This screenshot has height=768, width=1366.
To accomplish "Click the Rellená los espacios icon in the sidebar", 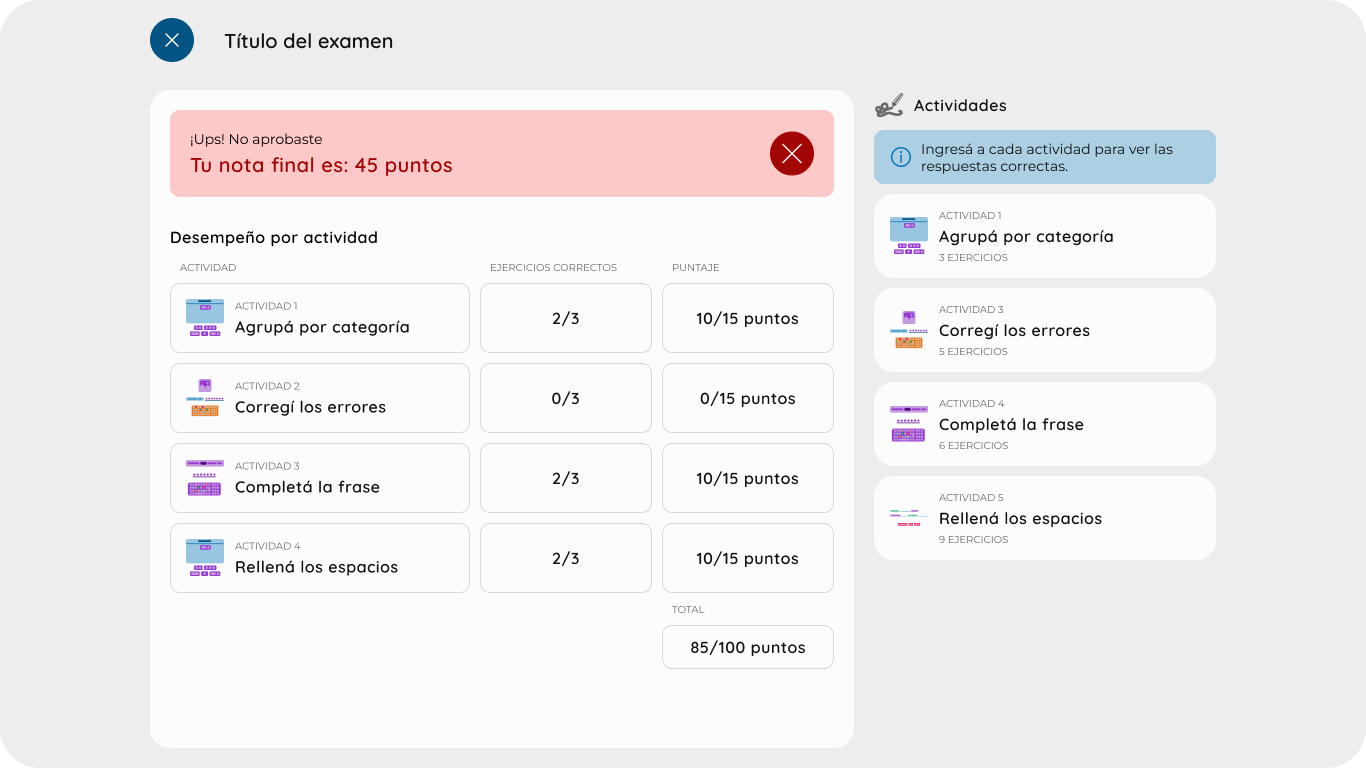I will pyautogui.click(x=909, y=518).
